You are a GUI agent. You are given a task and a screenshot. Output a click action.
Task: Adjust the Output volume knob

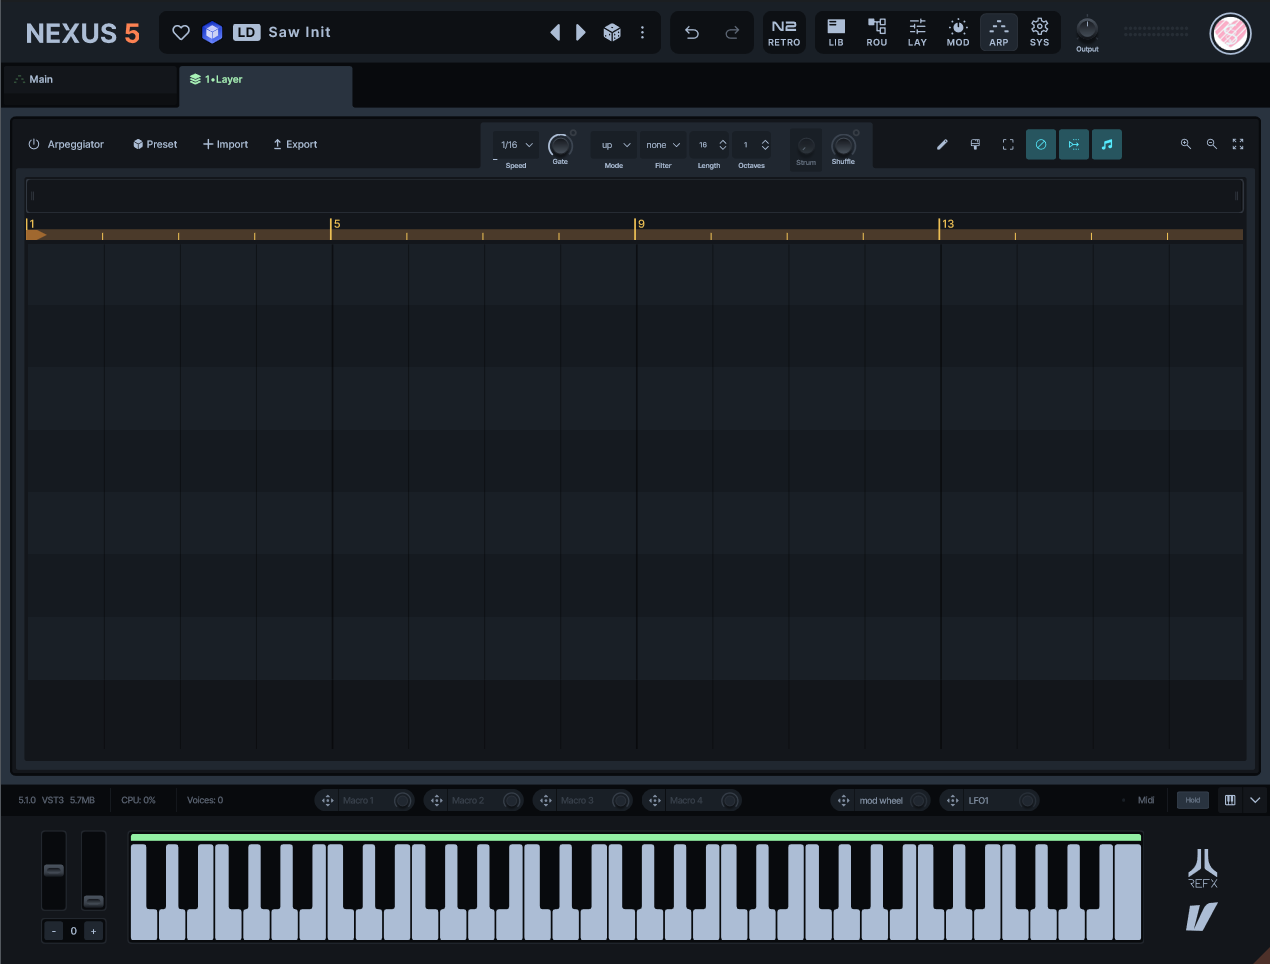[x=1087, y=28]
